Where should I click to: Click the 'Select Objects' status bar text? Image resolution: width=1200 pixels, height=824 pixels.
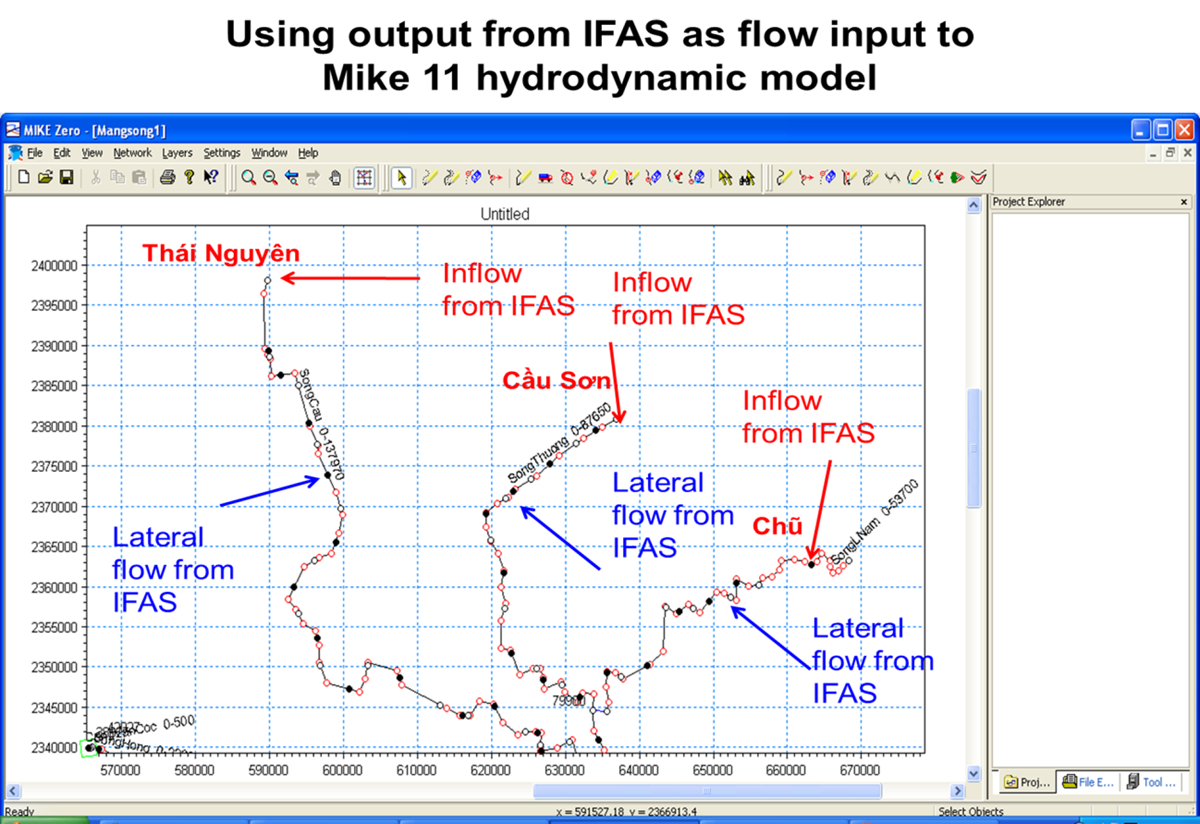(x=970, y=812)
